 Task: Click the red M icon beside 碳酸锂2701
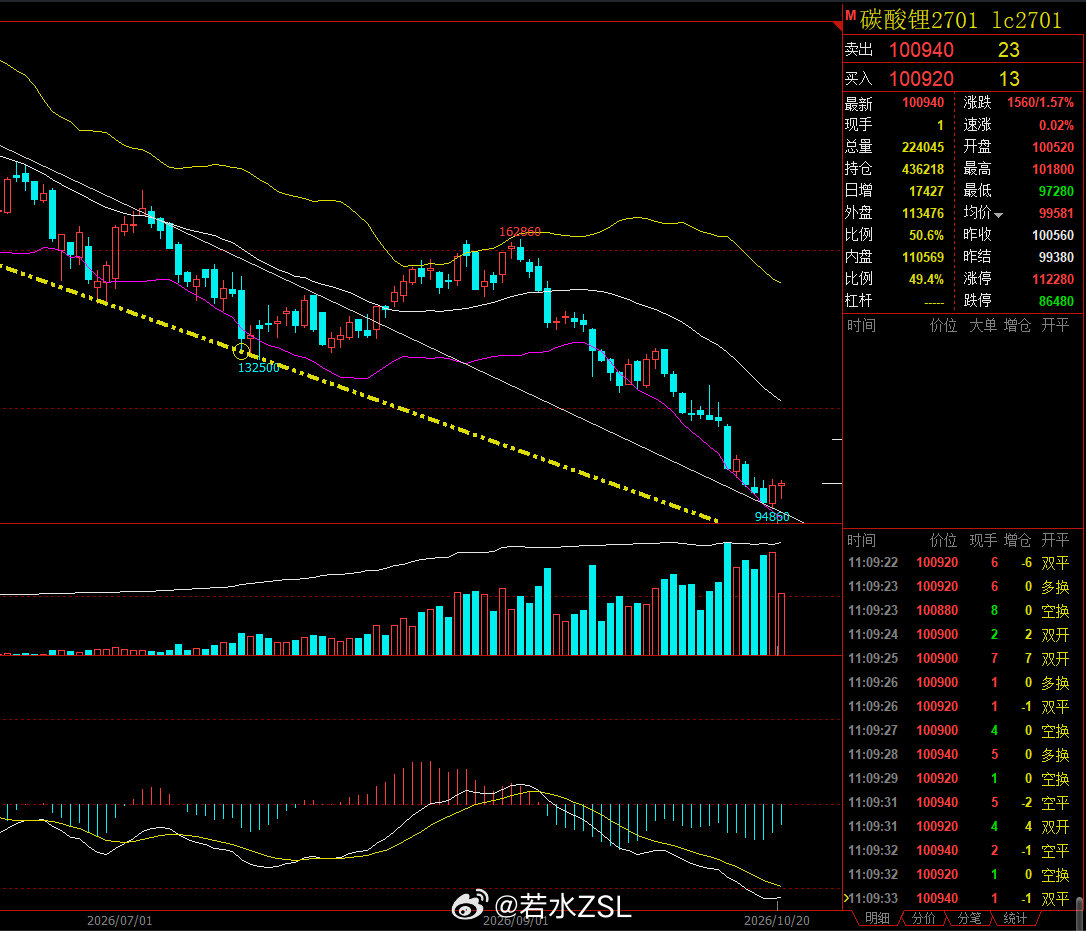tap(851, 15)
